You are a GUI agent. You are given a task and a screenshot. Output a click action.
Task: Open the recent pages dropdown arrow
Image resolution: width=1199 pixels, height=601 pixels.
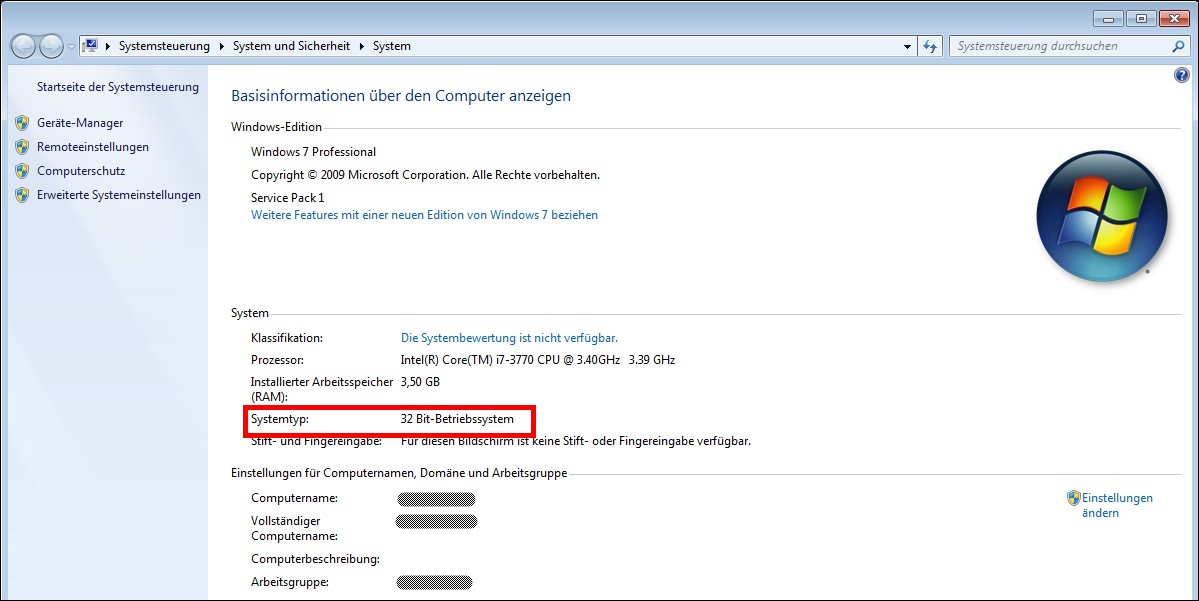71,47
